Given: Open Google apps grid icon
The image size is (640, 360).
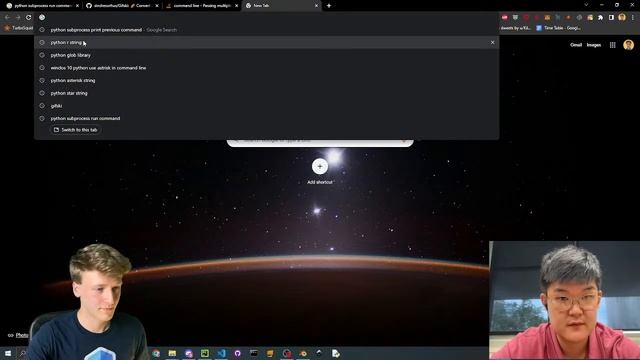Looking at the screenshot, I should [613, 45].
